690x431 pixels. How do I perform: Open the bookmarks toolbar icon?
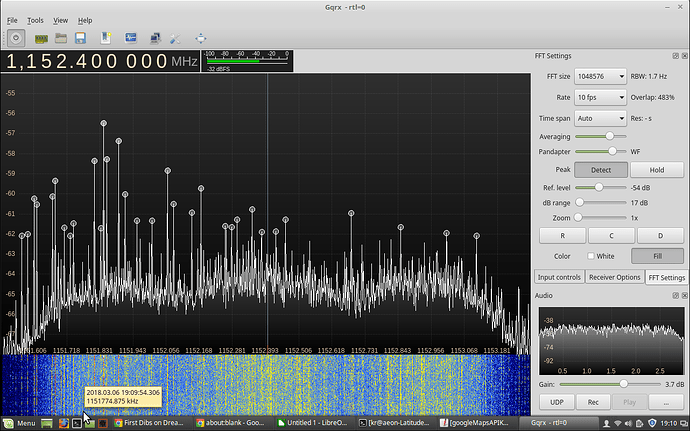coord(106,38)
